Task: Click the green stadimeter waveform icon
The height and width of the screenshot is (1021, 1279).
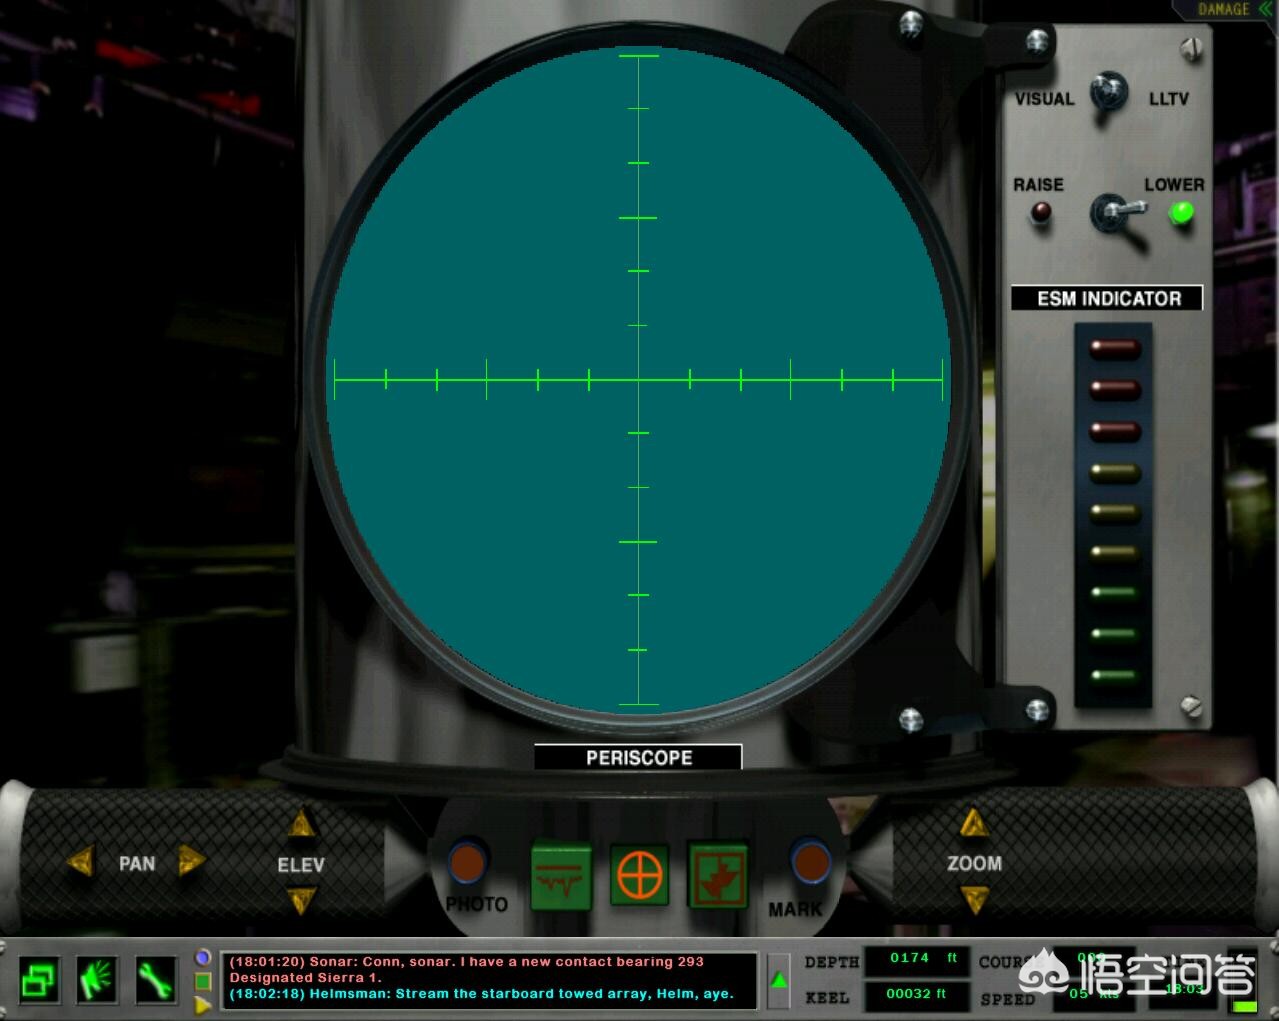Action: [560, 876]
